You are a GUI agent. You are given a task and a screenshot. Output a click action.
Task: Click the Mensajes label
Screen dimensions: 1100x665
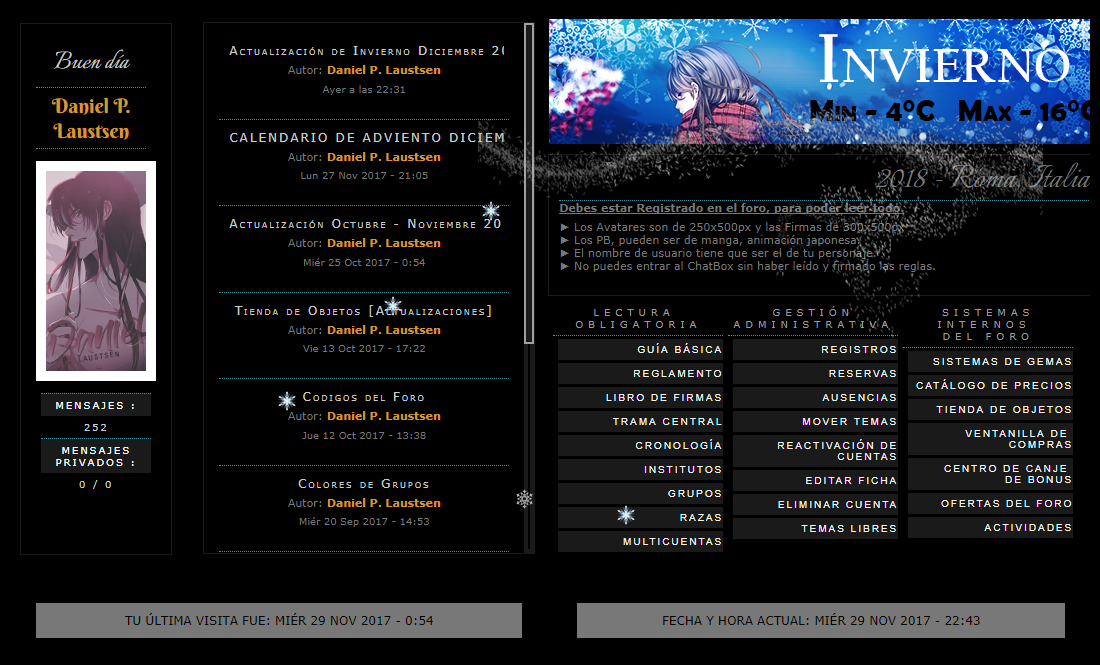pos(95,405)
